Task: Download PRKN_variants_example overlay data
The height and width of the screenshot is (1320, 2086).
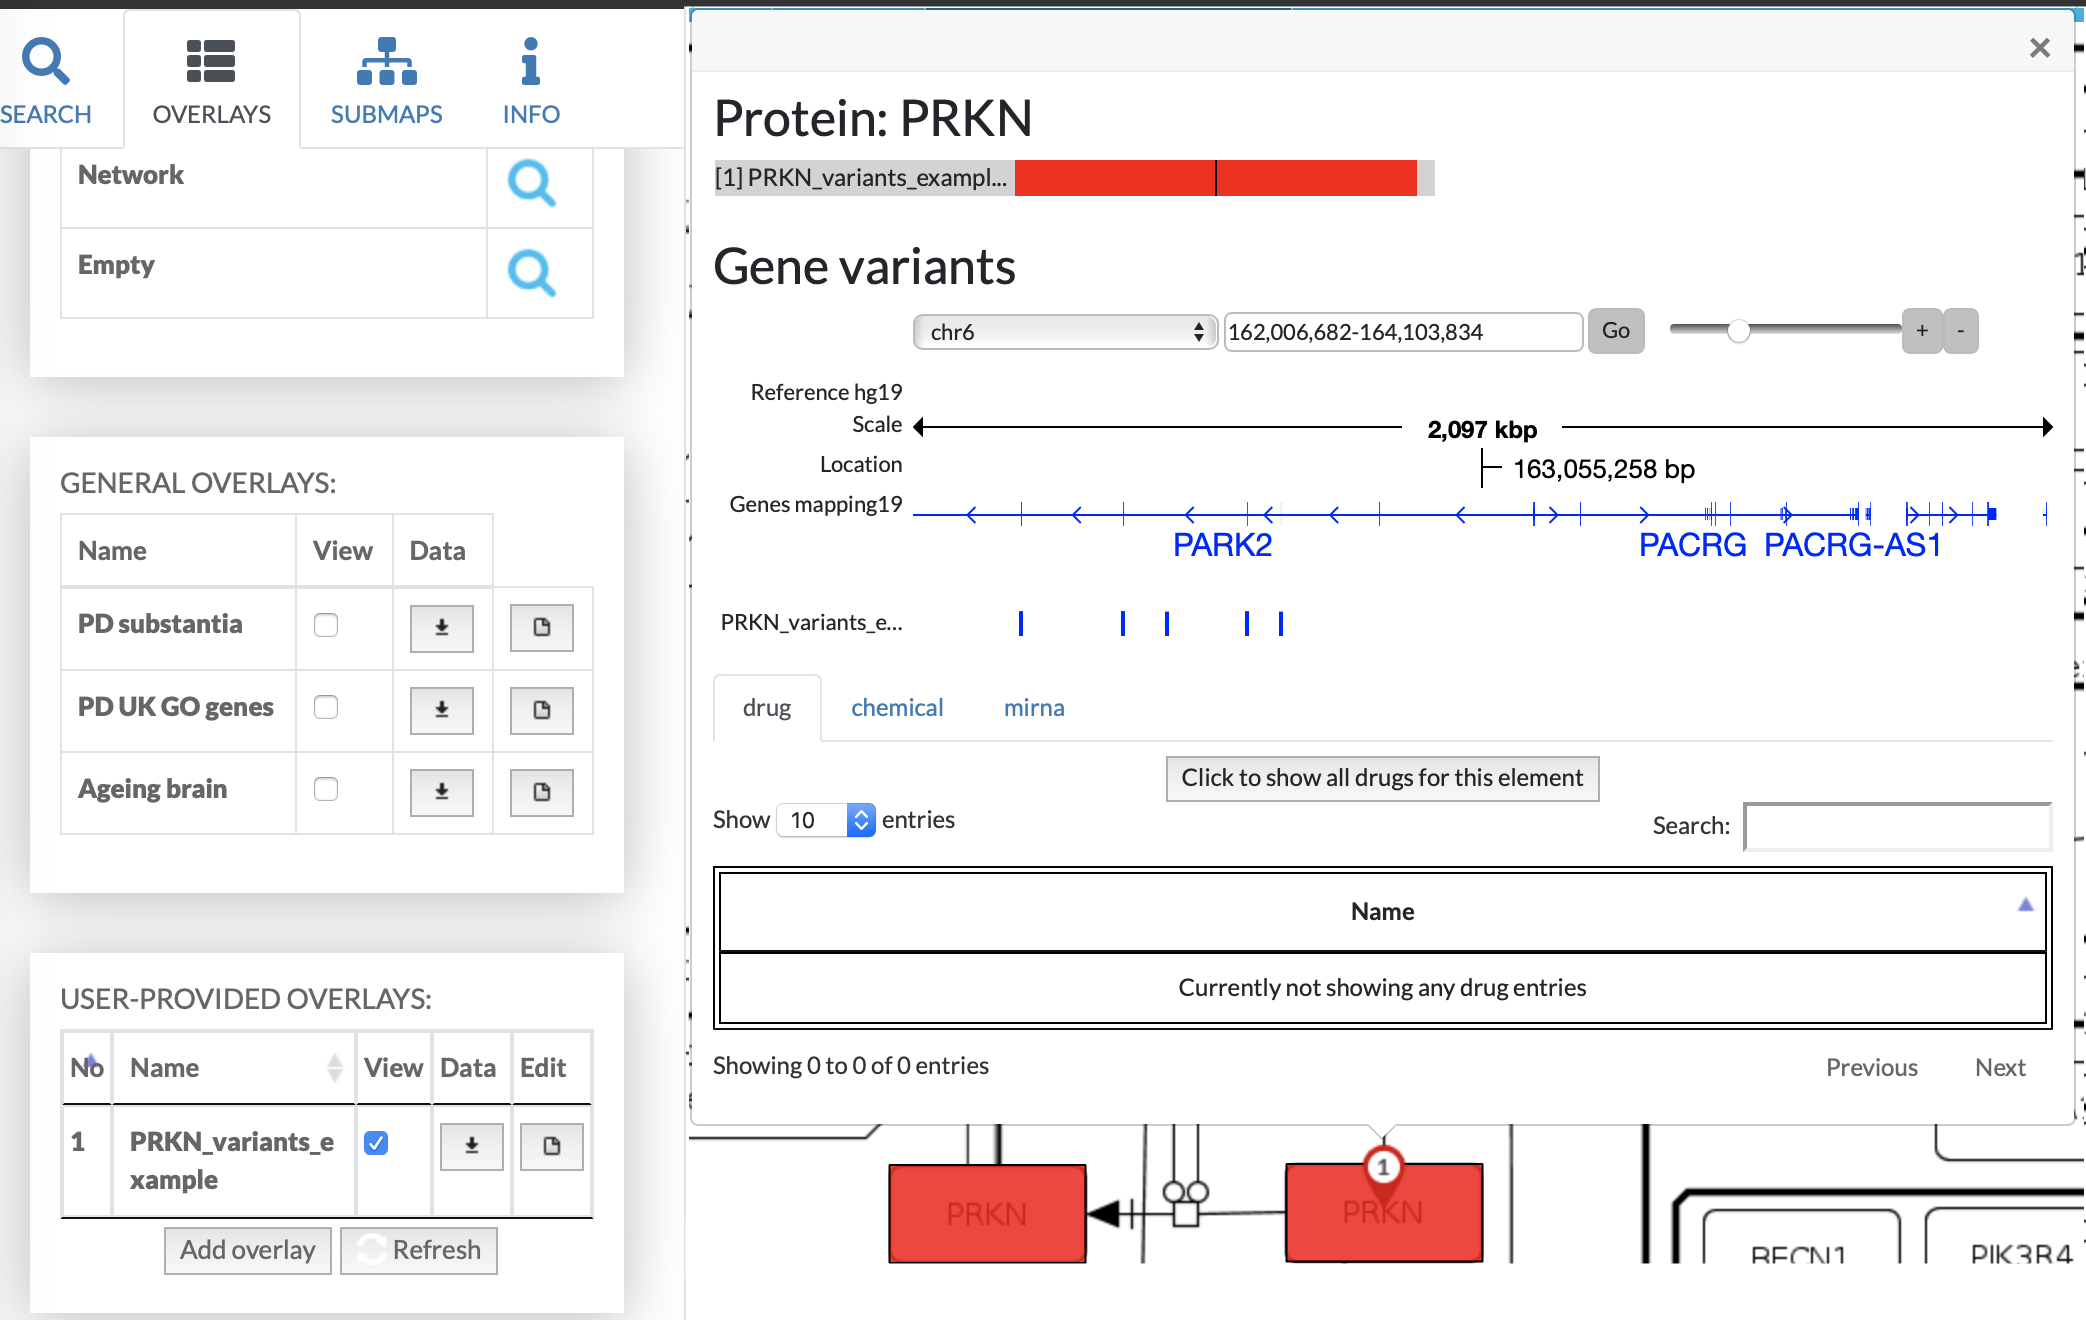Action: pos(471,1146)
